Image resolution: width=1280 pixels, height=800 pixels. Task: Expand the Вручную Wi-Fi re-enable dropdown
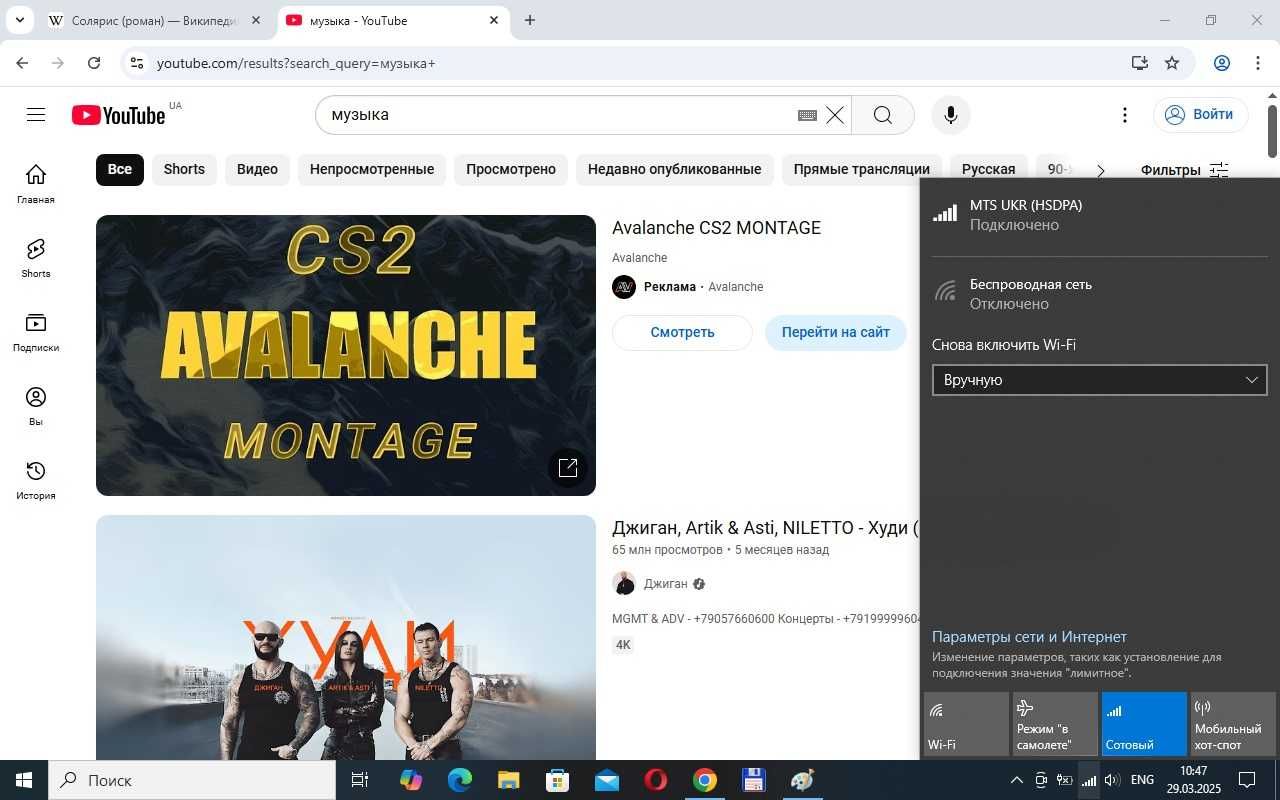(1099, 380)
